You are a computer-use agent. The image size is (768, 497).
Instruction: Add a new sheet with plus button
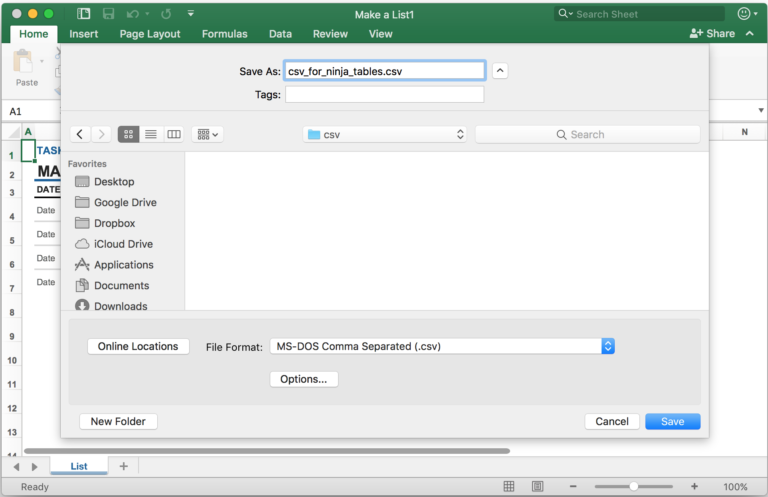tap(124, 466)
